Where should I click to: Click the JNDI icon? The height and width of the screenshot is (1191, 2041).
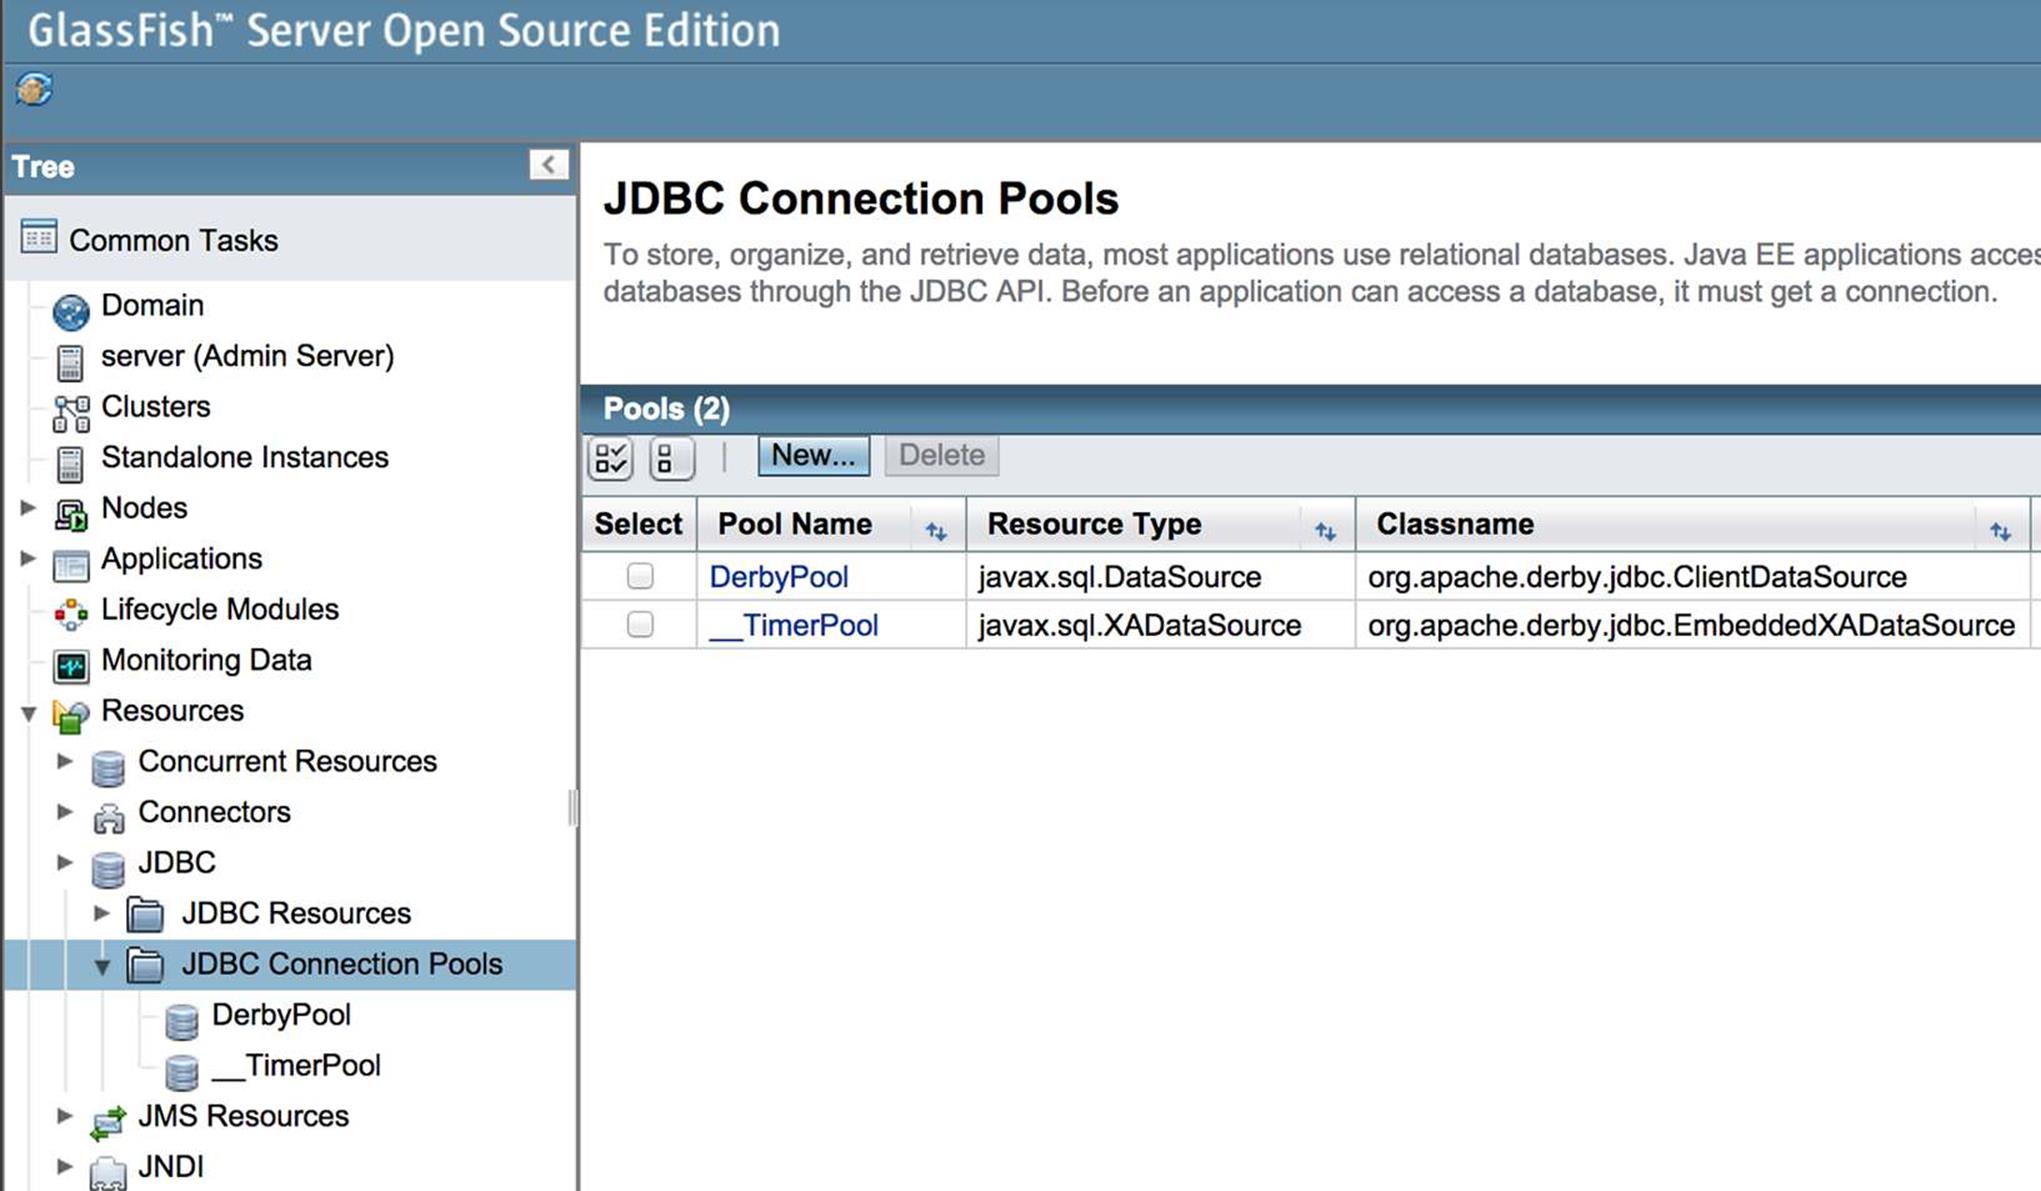[x=108, y=1172]
